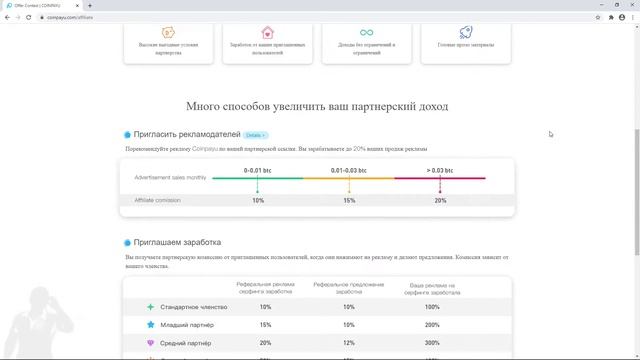Click the 0.01-0.03 btc label
Screen dimensions: 640x360
[x=349, y=171]
